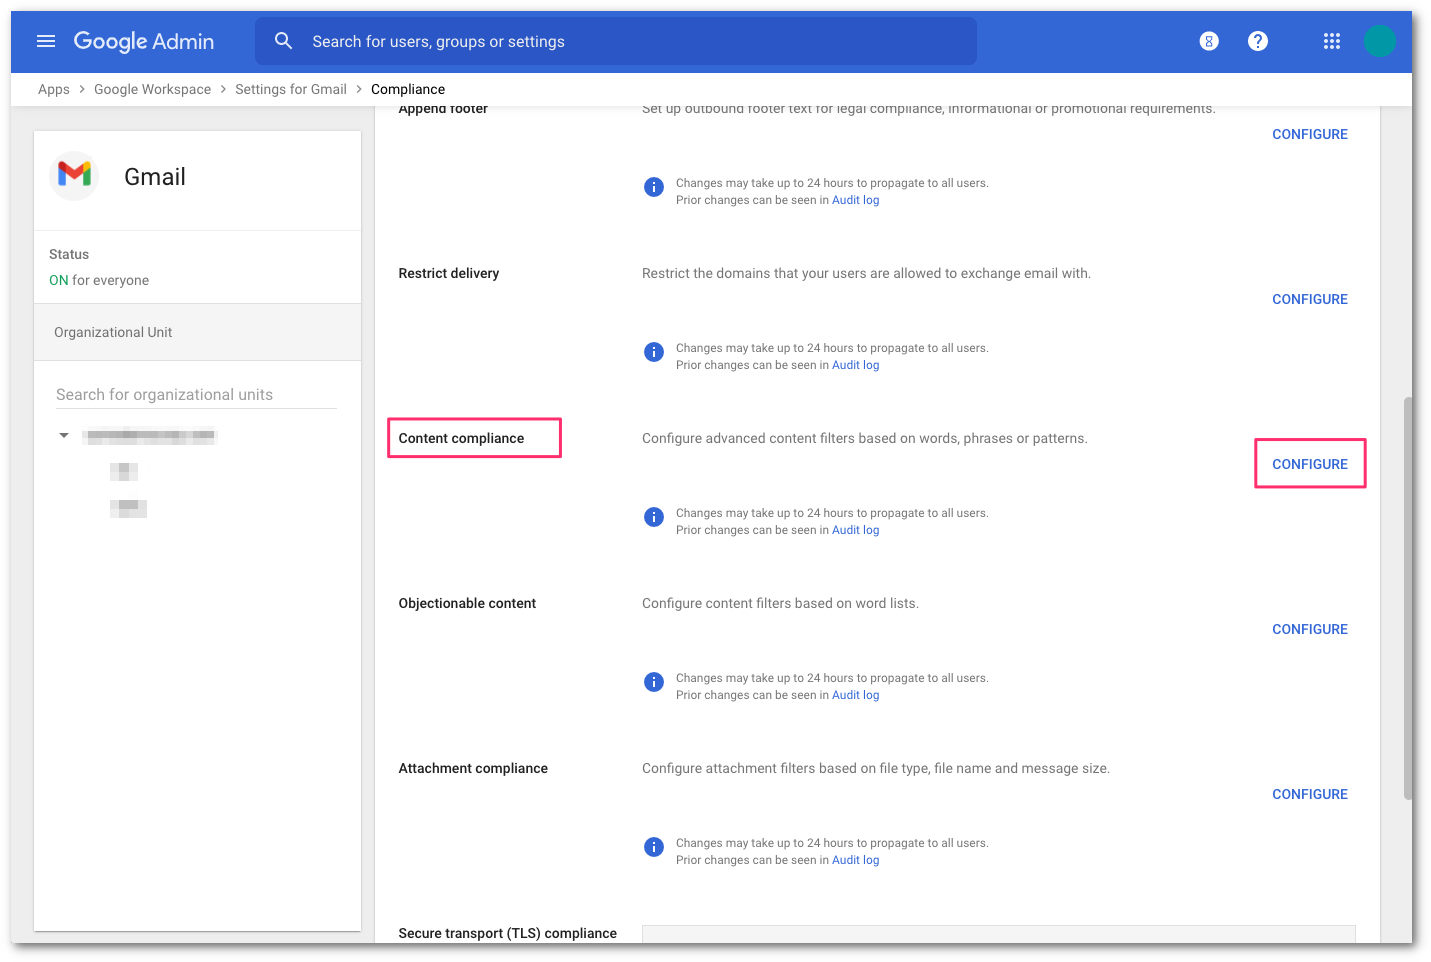Click the info icon under Restrict delivery
Image resolution: width=1431 pixels, height=962 pixels.
653,352
